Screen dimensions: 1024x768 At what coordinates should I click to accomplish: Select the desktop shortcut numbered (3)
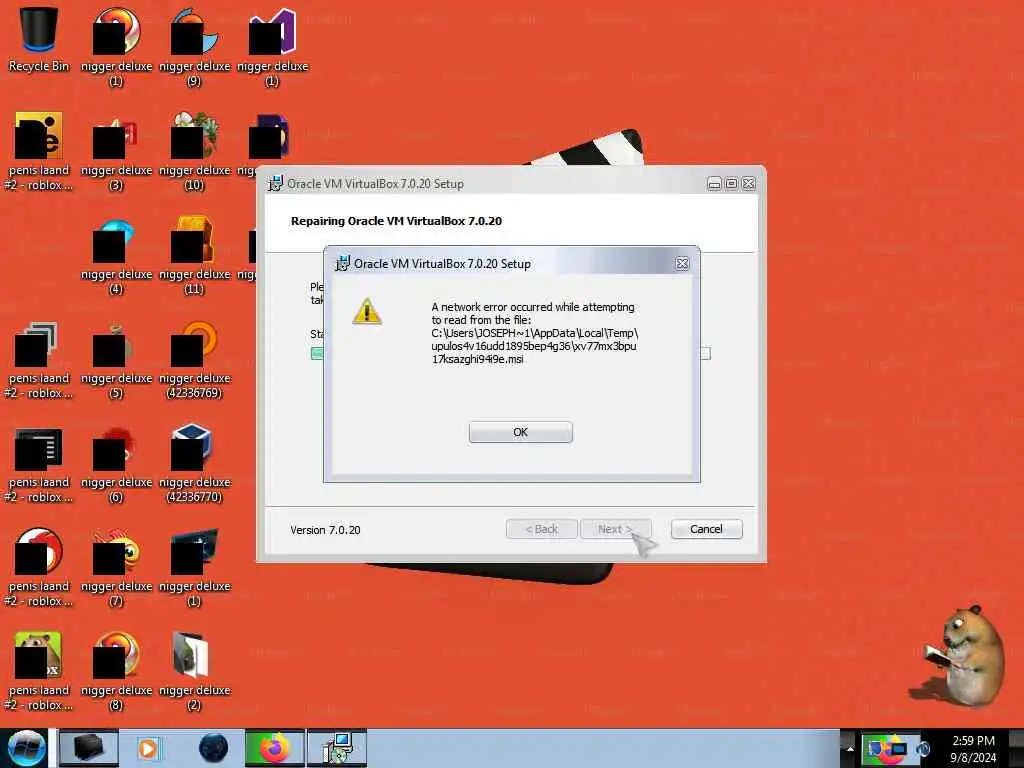[x=116, y=152]
